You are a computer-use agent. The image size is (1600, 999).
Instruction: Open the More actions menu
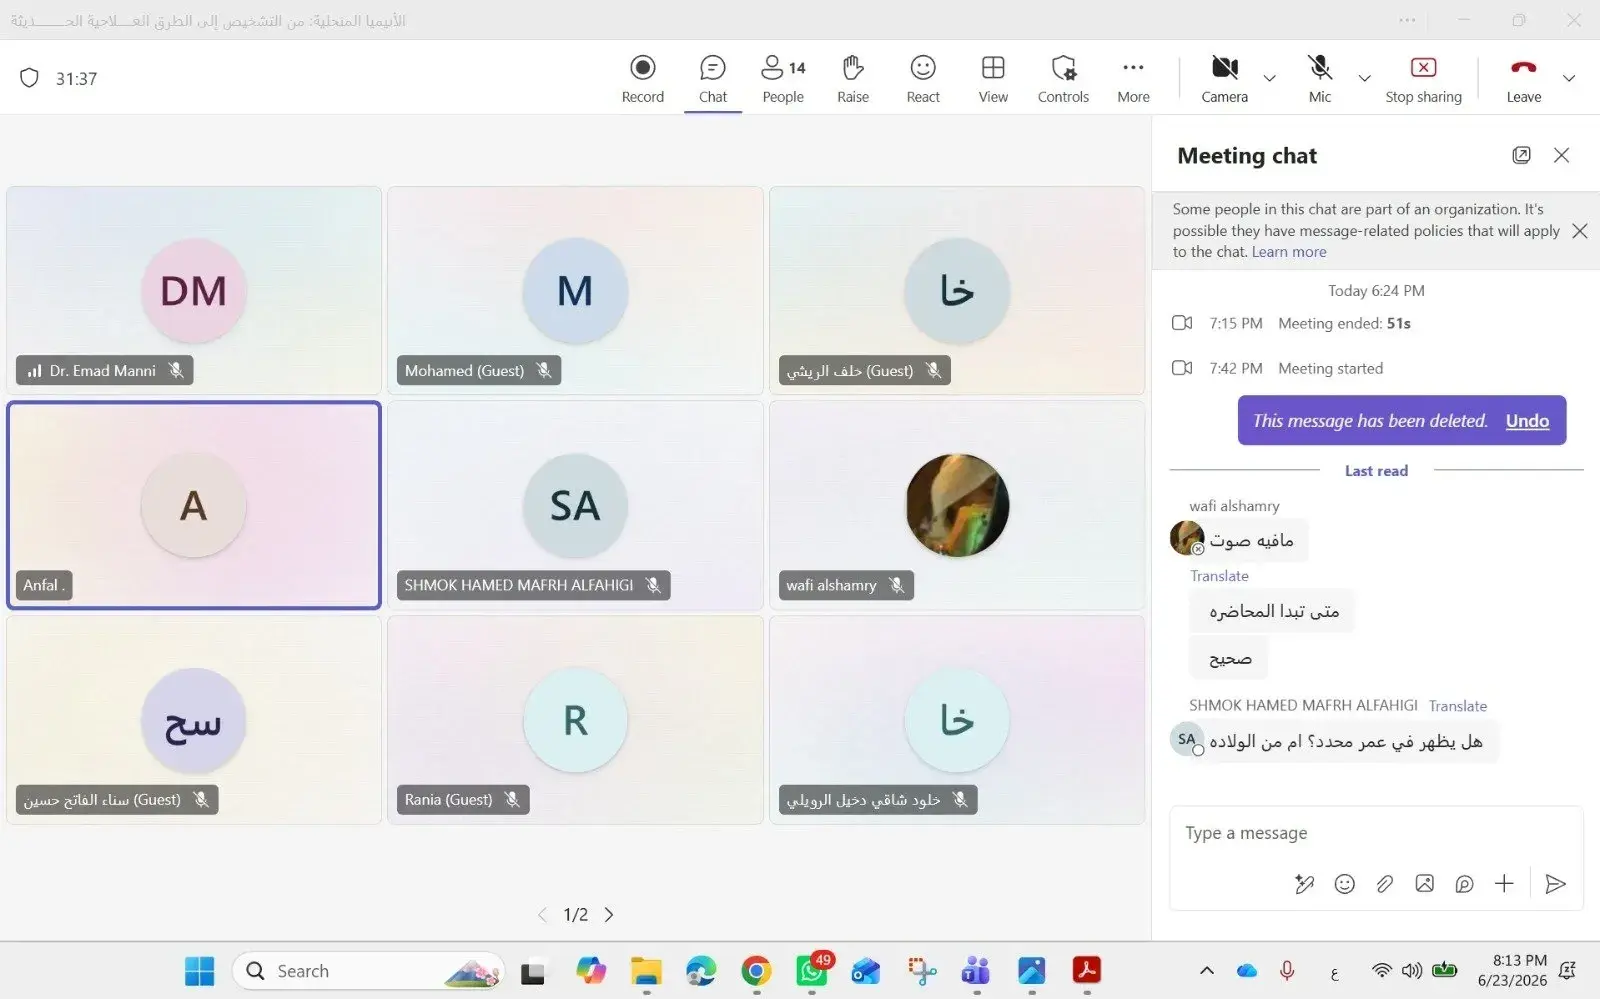point(1133,79)
